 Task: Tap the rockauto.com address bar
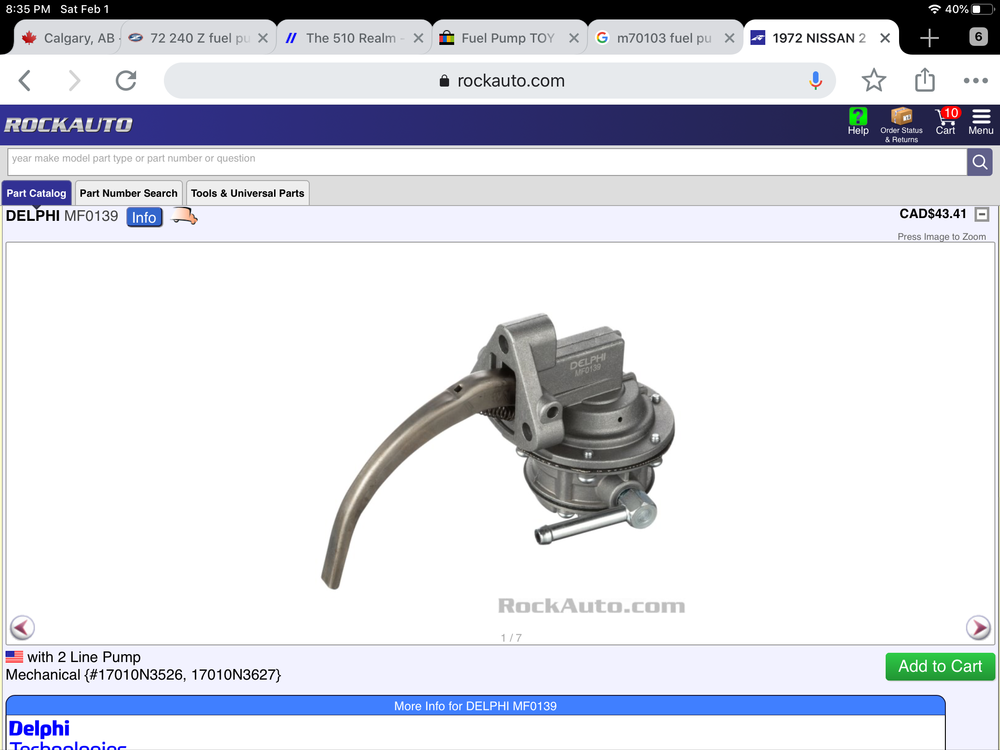point(499,80)
